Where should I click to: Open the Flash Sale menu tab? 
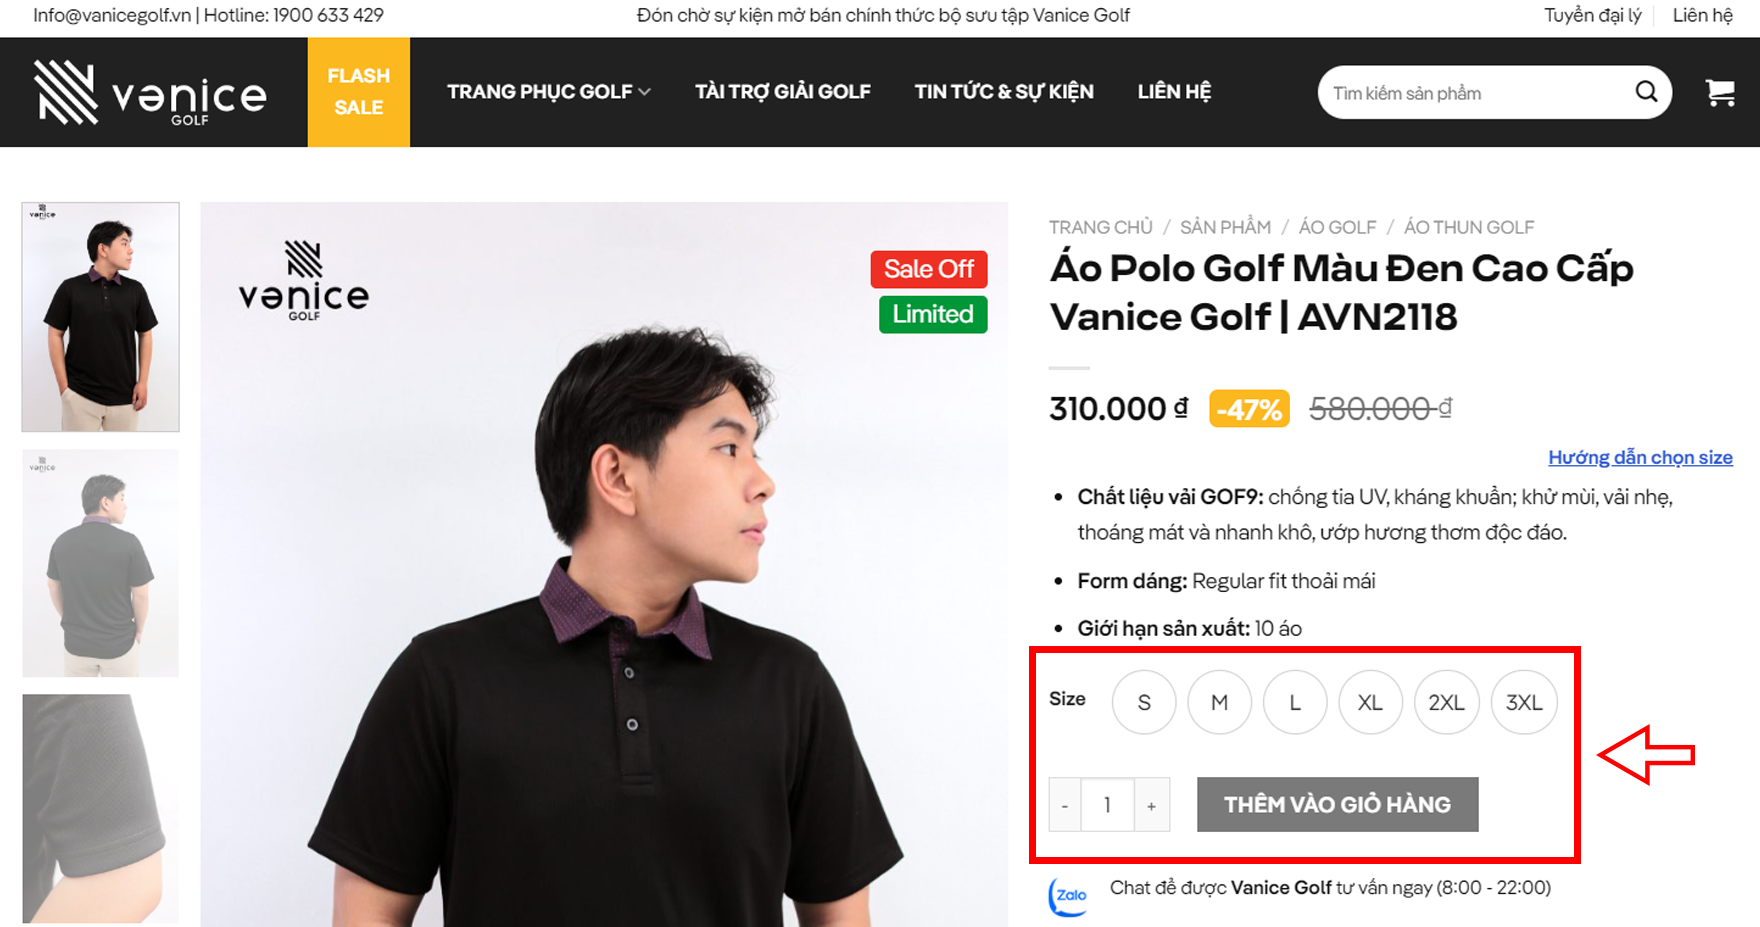358,92
